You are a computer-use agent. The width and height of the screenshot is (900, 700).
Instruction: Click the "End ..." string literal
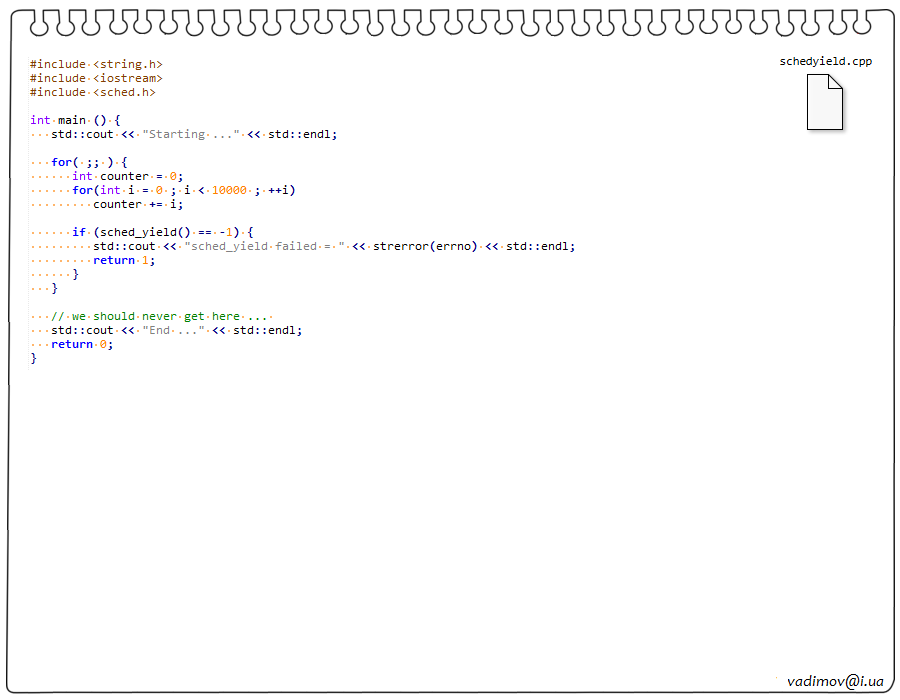coord(173,330)
